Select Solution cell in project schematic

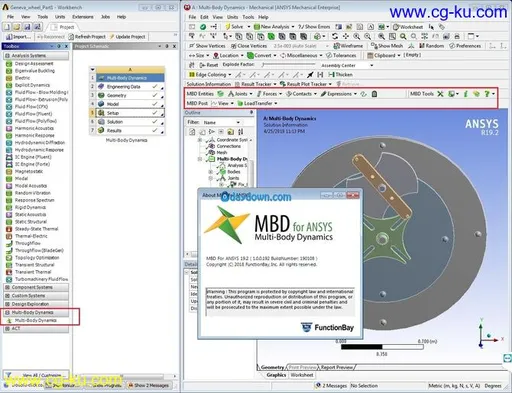[x=130, y=122]
